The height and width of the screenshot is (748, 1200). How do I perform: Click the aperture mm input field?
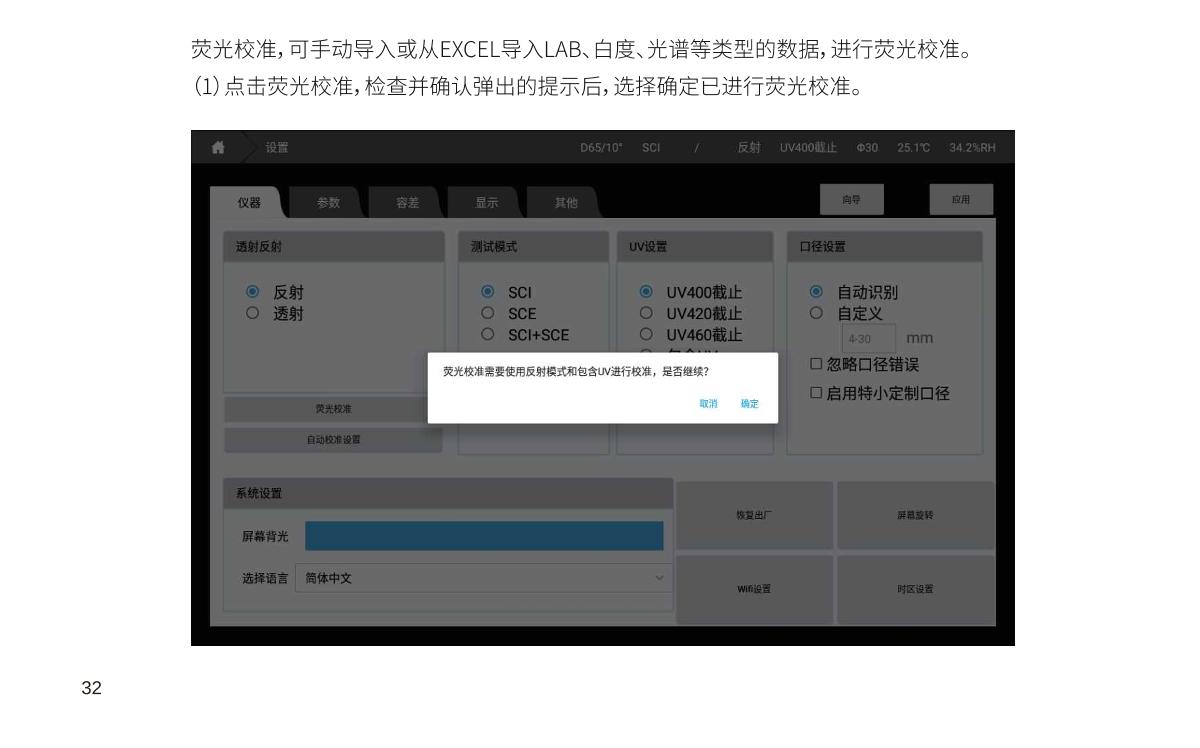click(x=867, y=339)
